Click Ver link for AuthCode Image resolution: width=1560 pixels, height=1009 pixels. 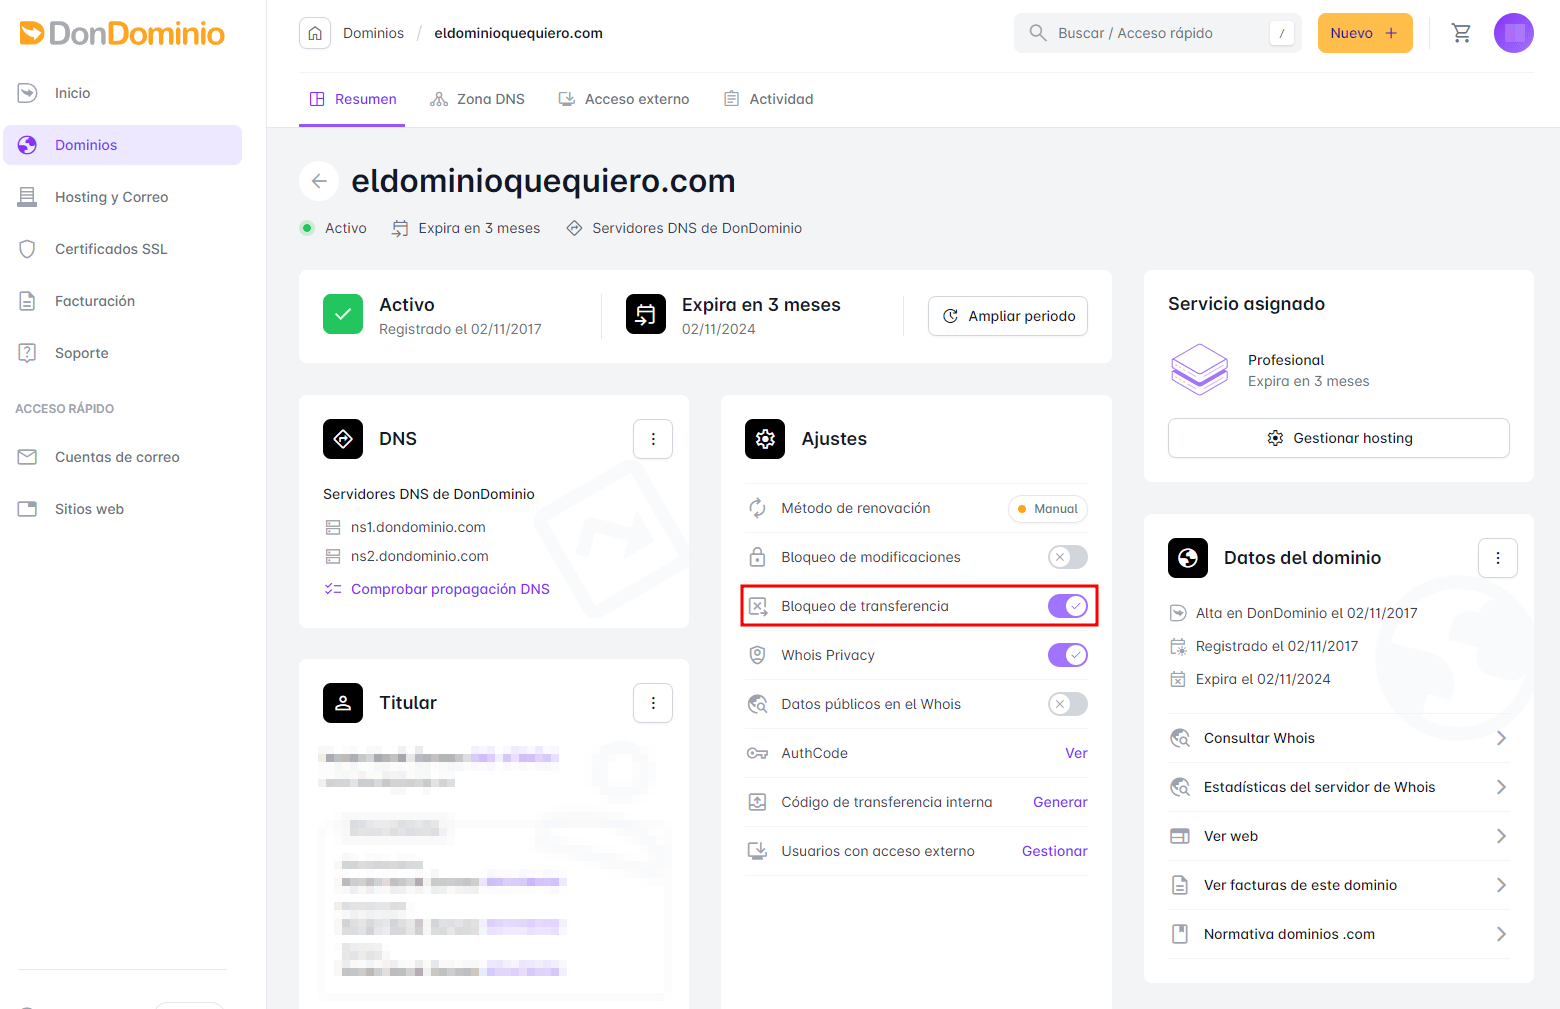(x=1076, y=753)
